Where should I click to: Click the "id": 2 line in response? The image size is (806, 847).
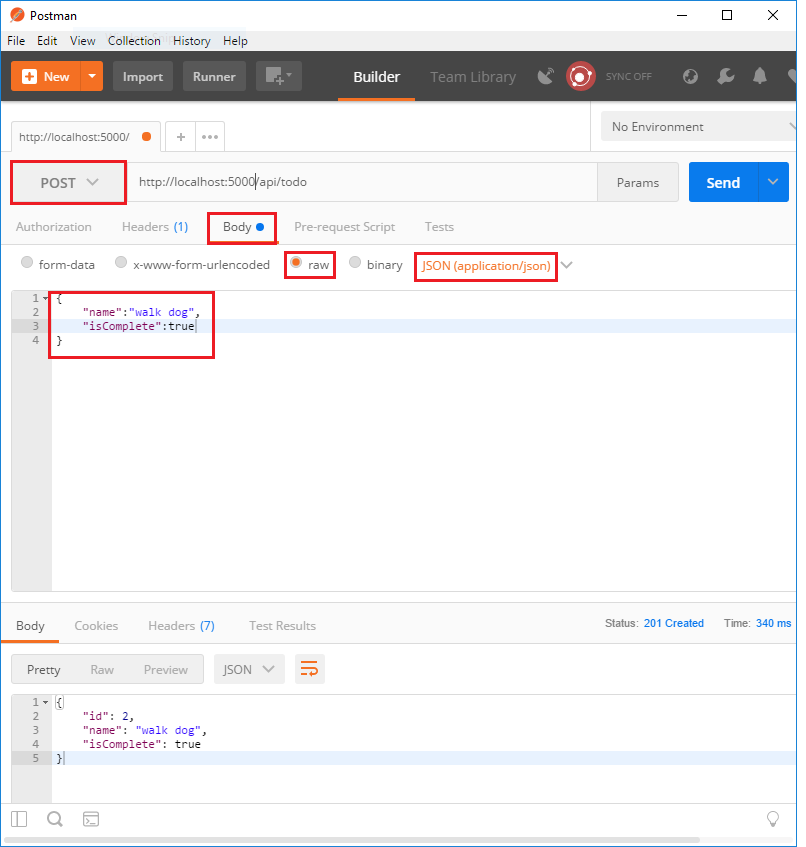[108, 716]
